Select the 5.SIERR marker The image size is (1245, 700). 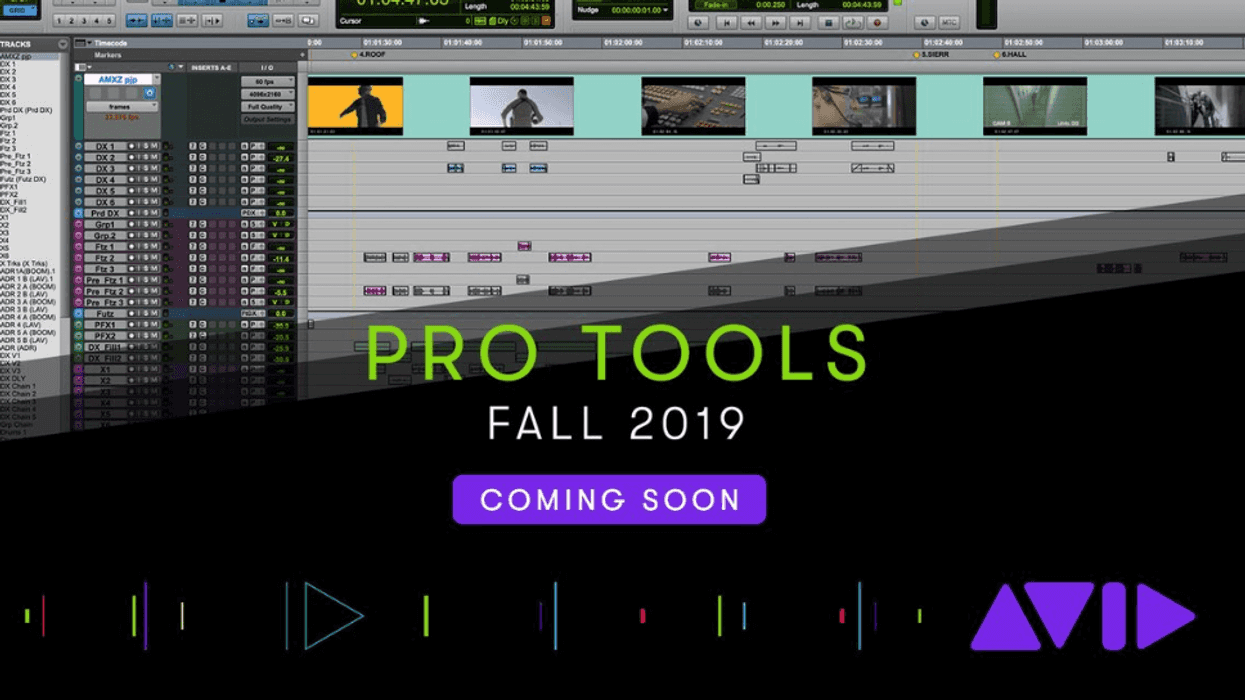pos(930,55)
